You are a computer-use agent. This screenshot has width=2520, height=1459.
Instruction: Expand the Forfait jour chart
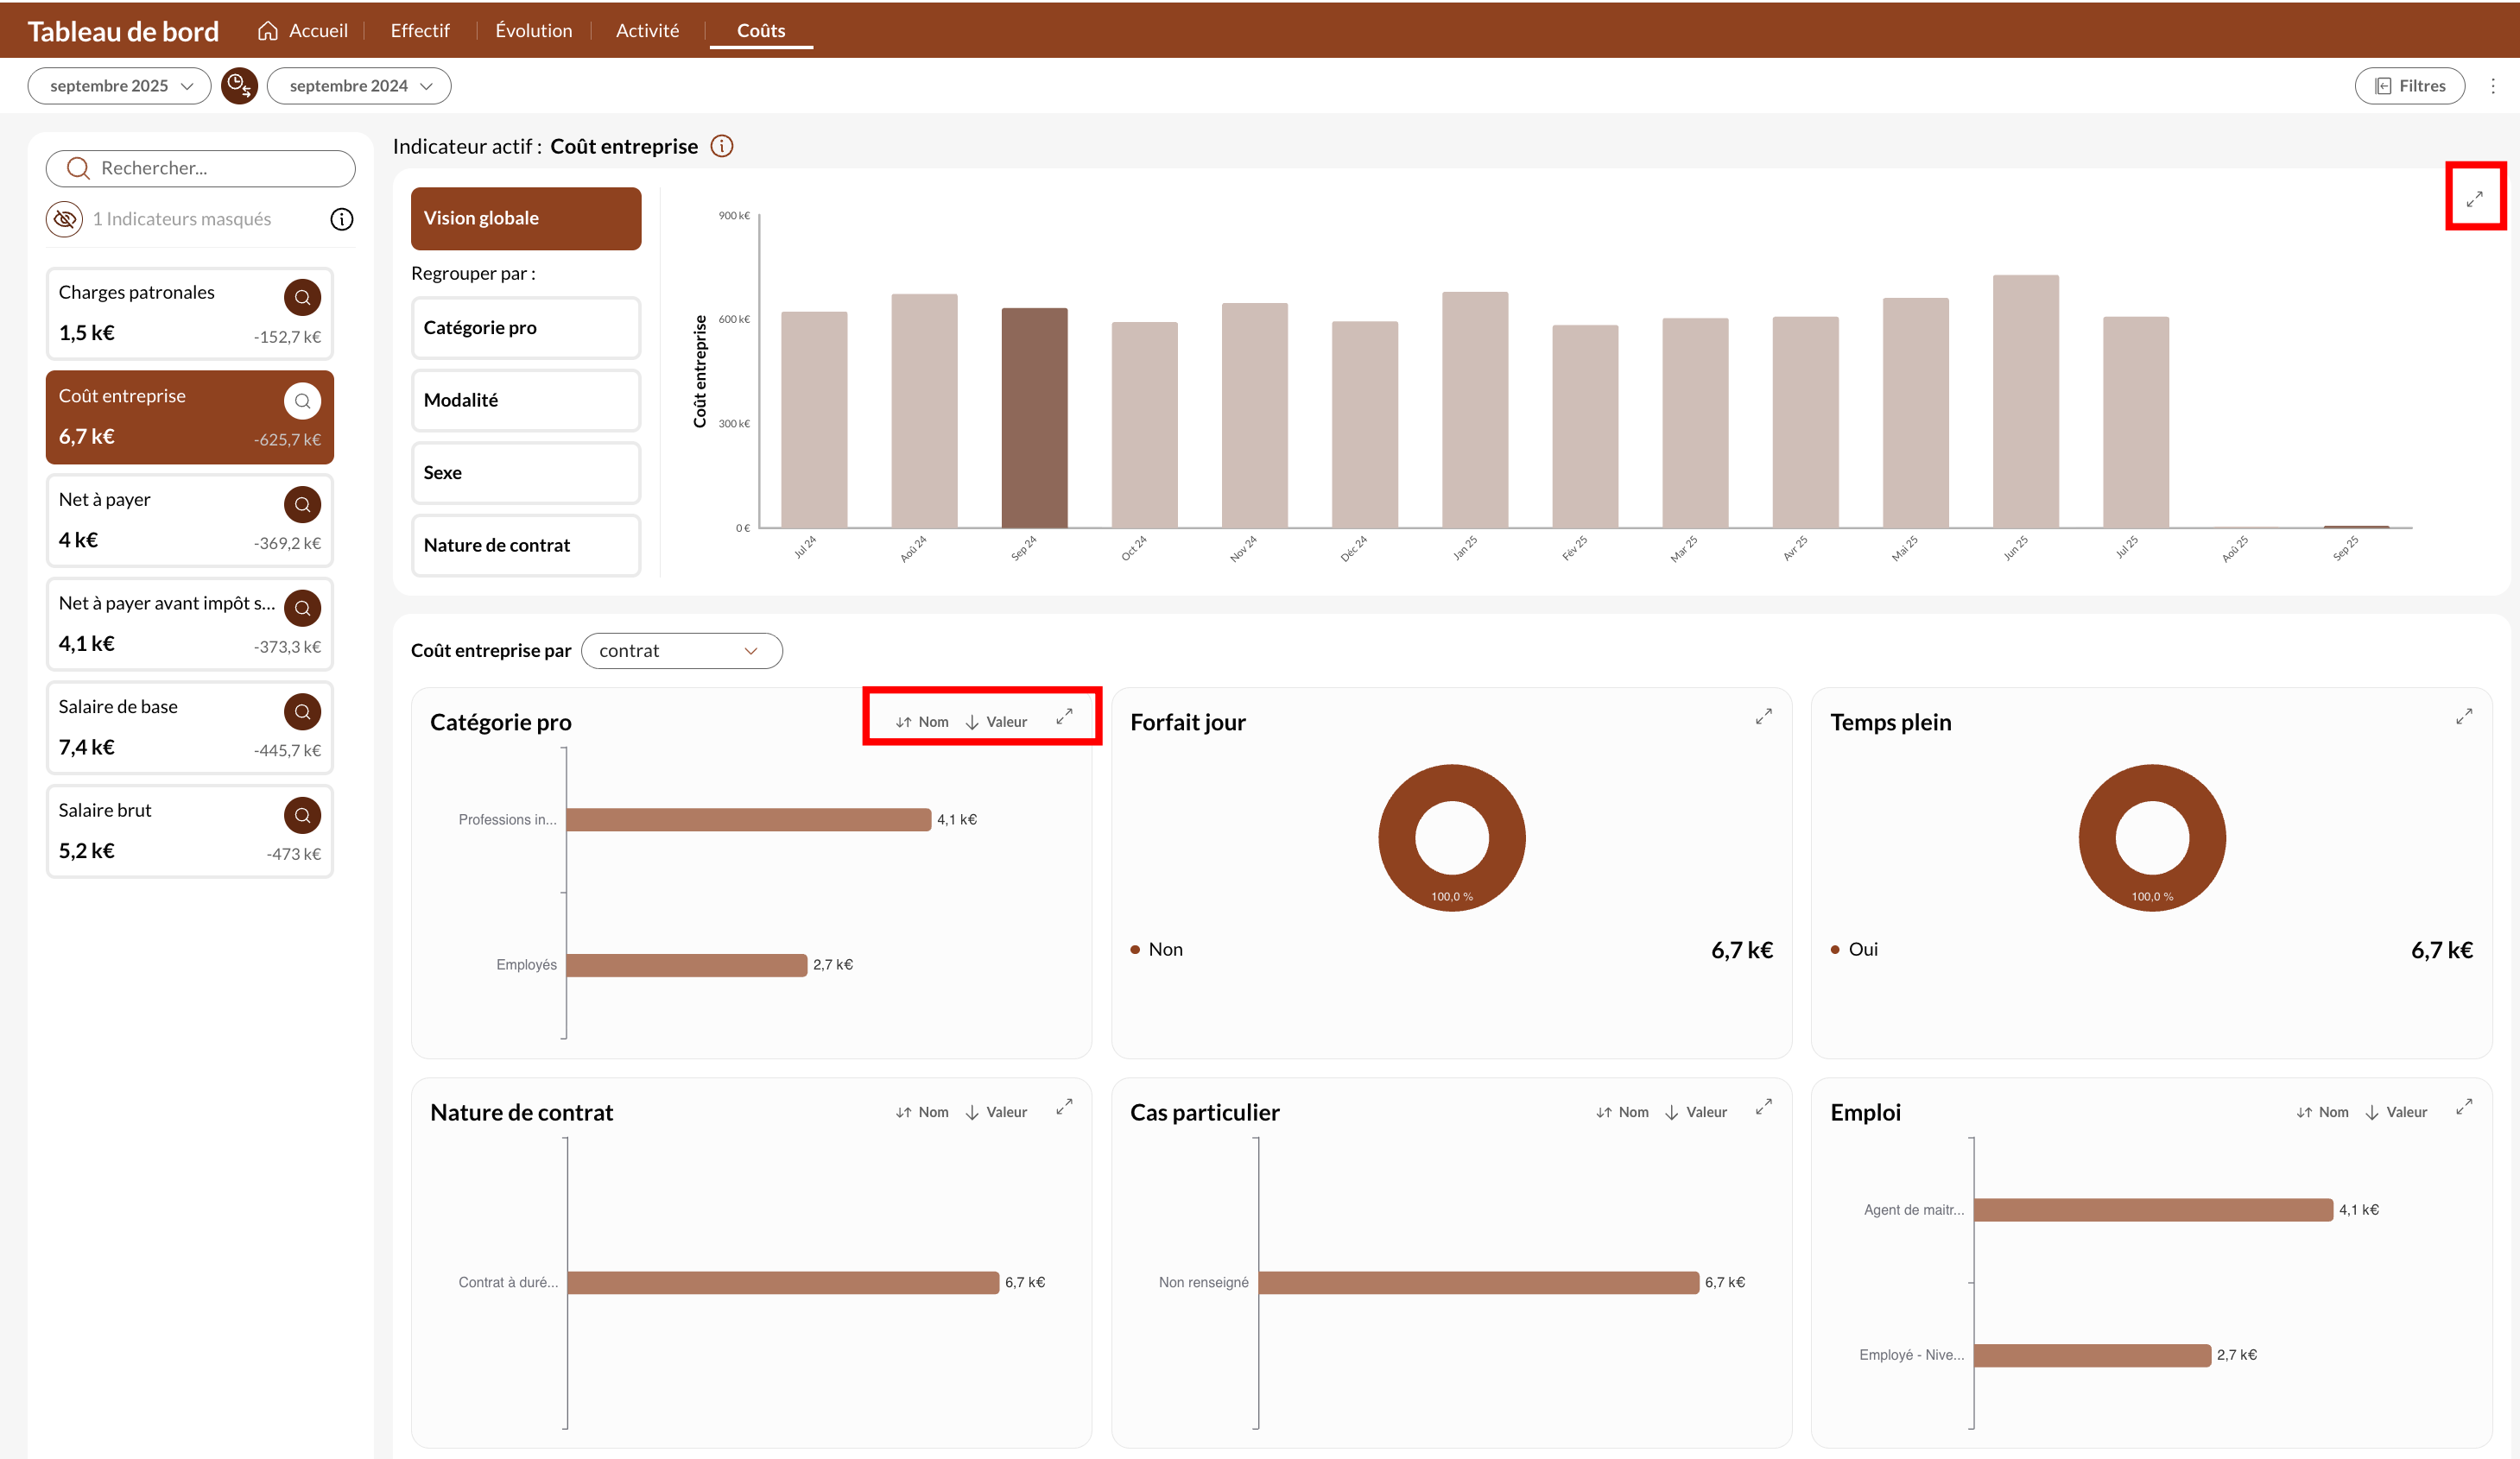[1763, 717]
